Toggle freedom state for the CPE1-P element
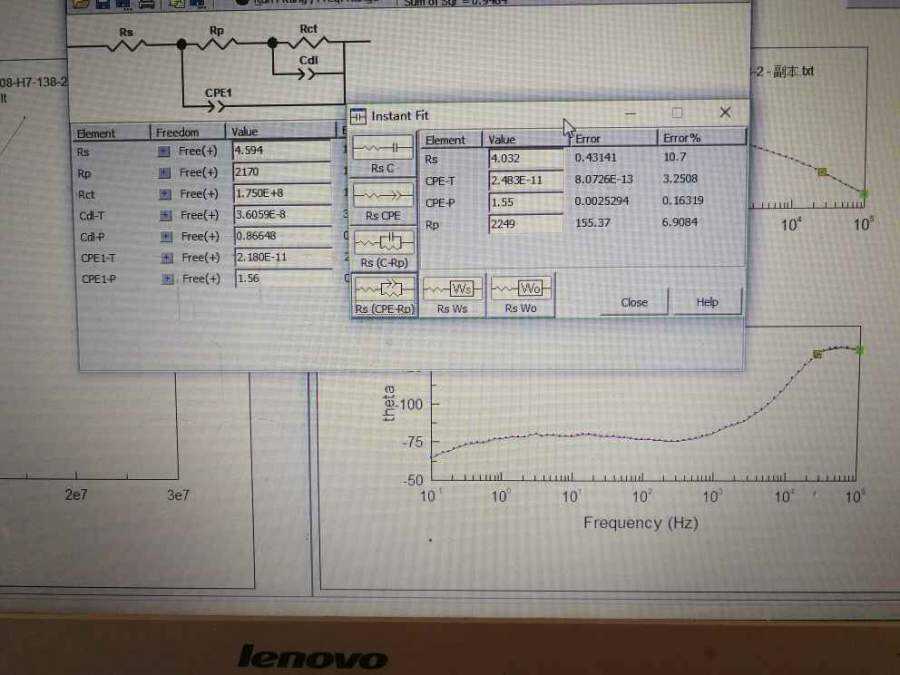900x675 pixels. pyautogui.click(x=167, y=278)
